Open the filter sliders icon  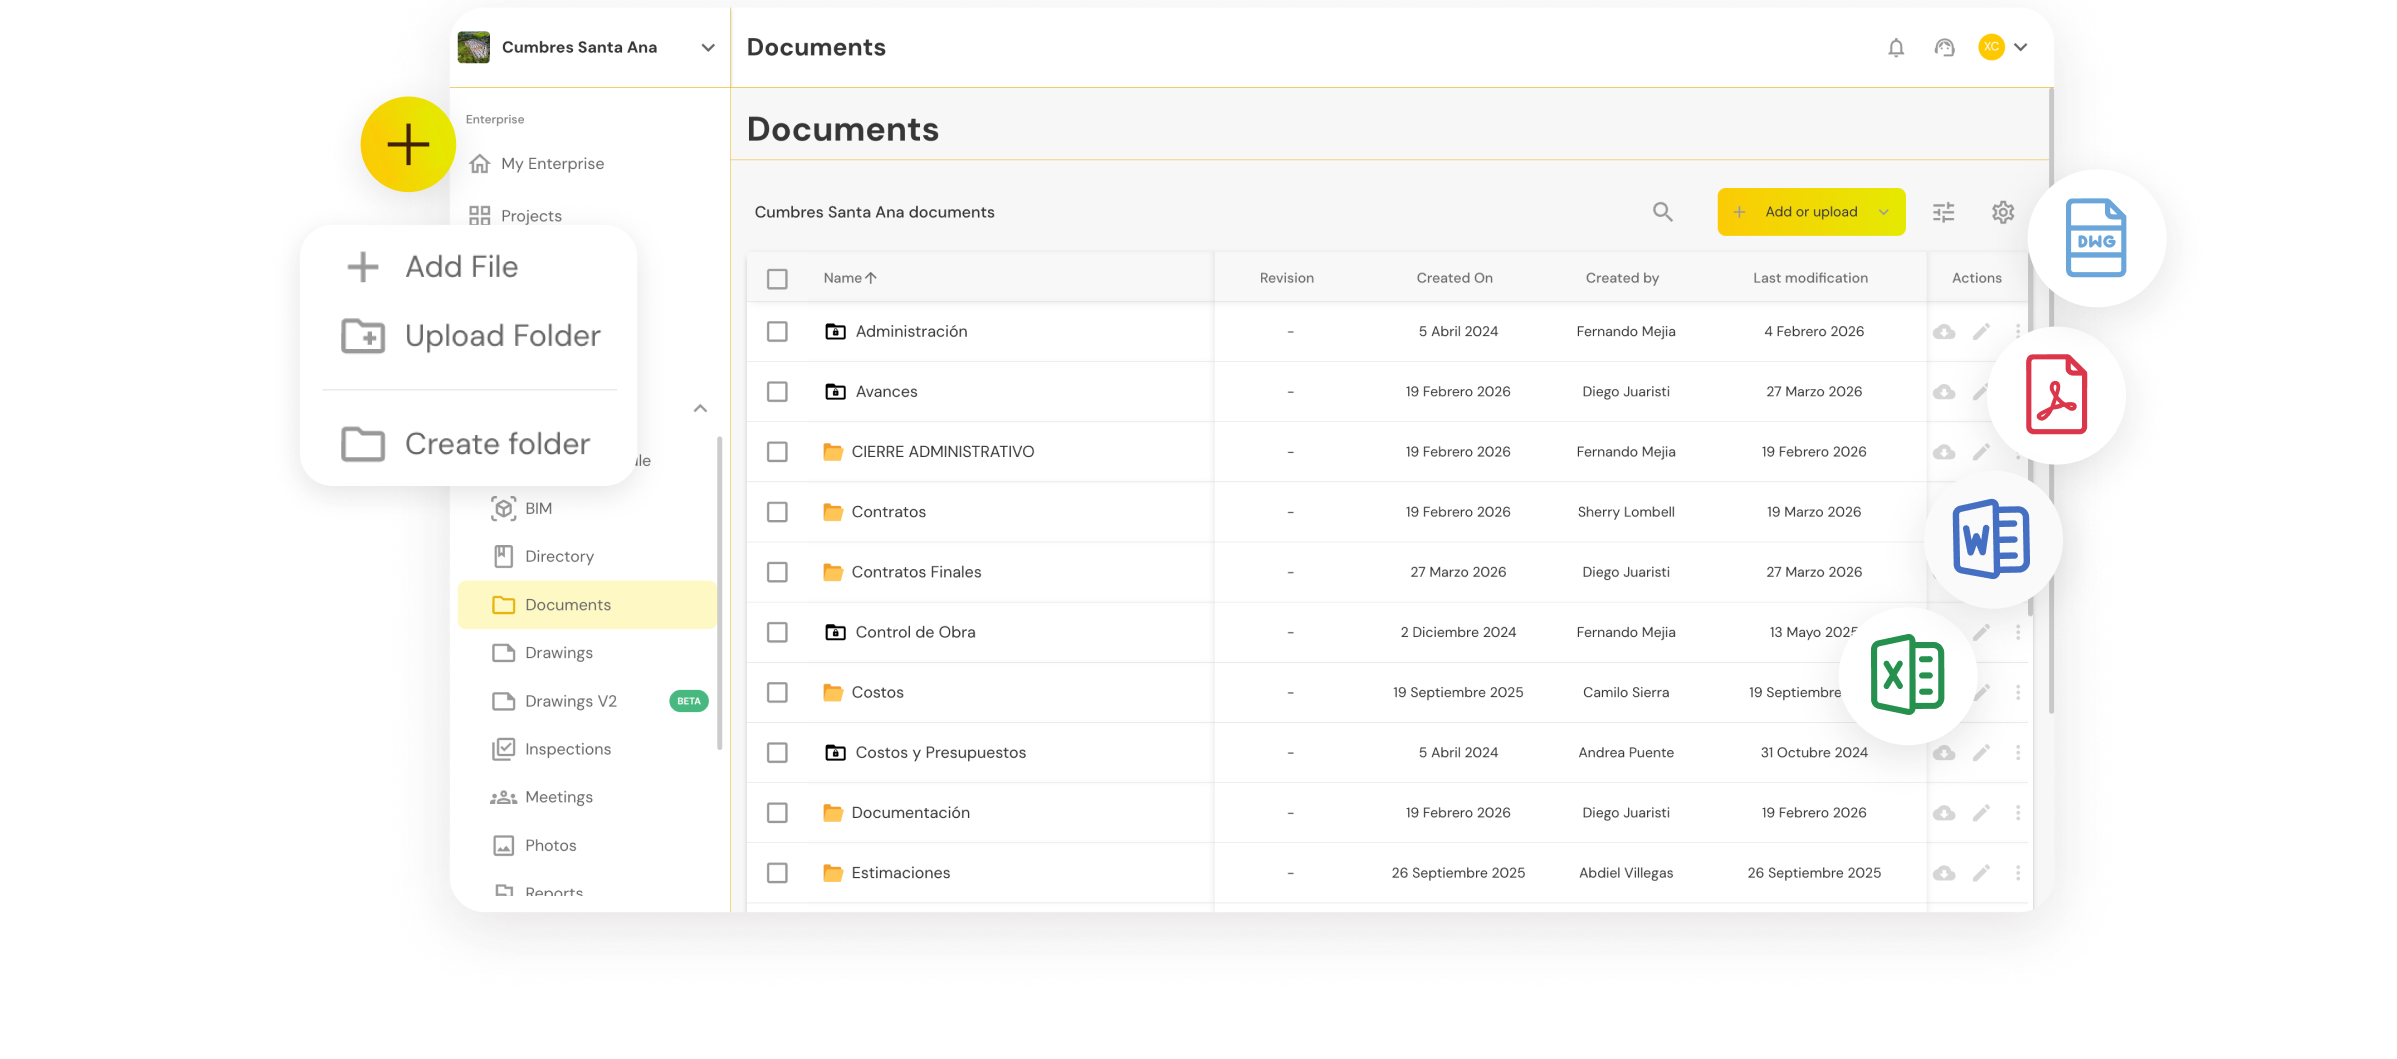click(1943, 212)
